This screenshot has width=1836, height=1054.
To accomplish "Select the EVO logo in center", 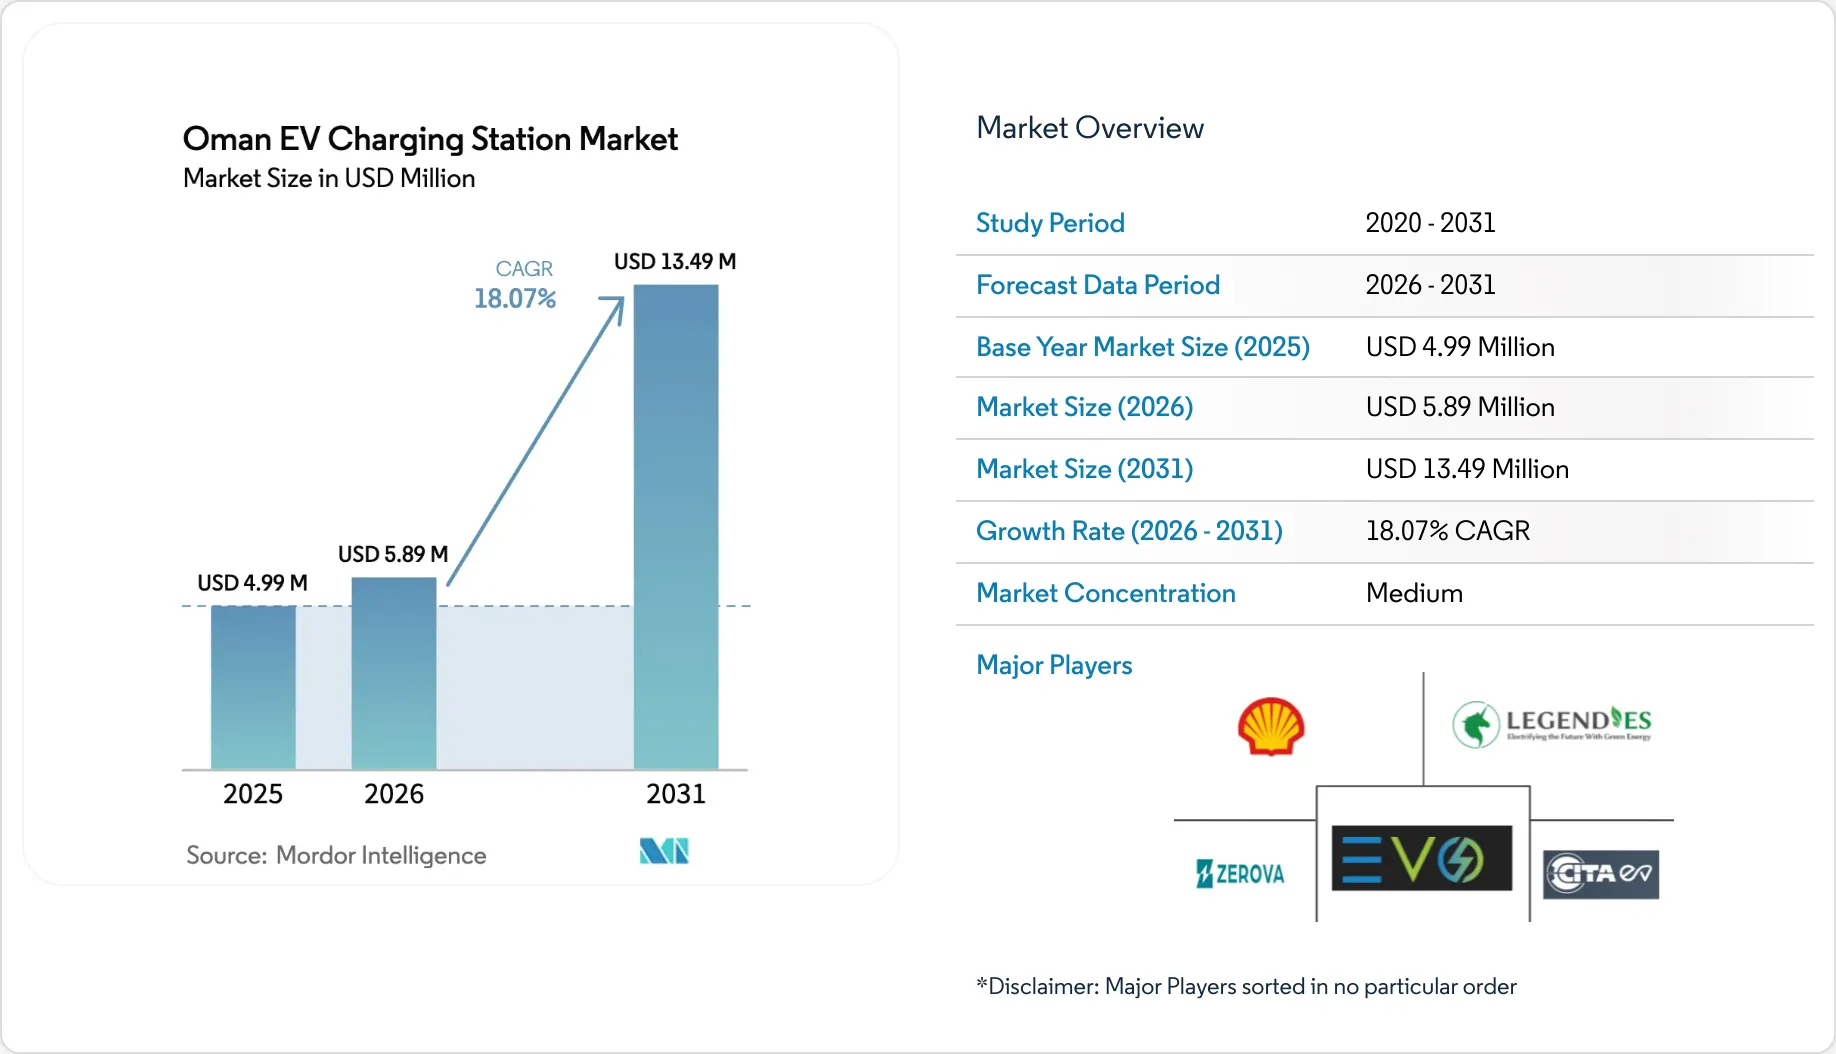I will [x=1422, y=858].
